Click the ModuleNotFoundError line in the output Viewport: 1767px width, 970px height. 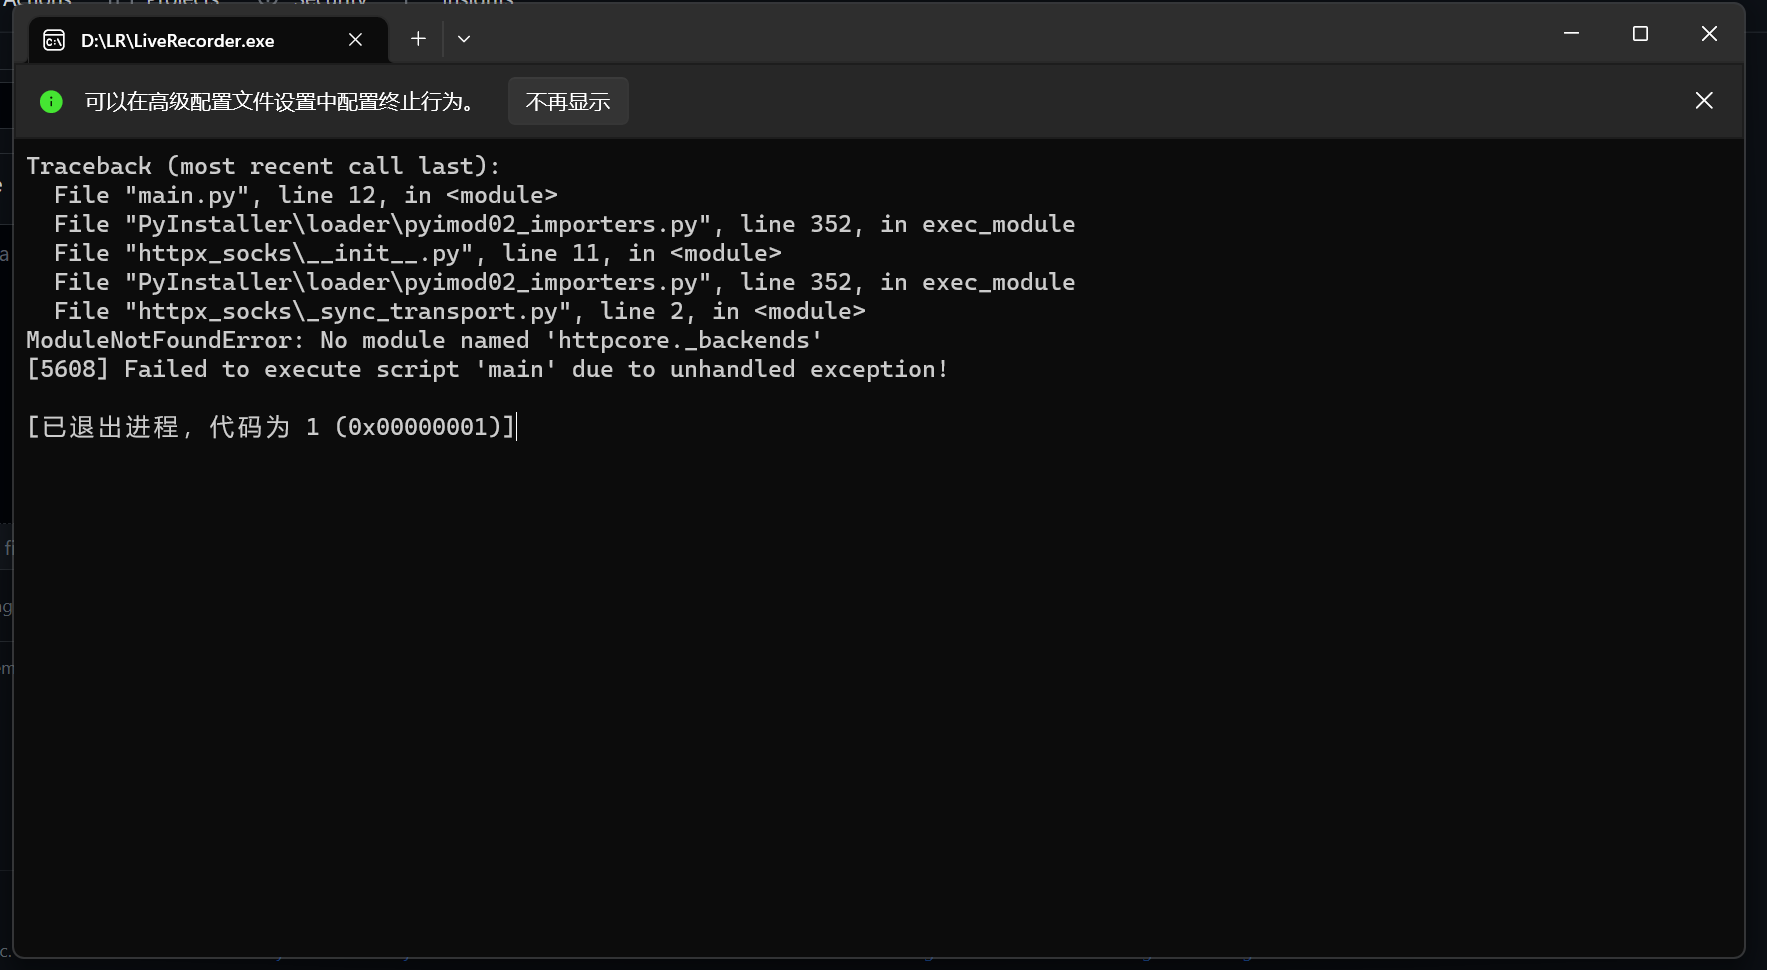423,340
